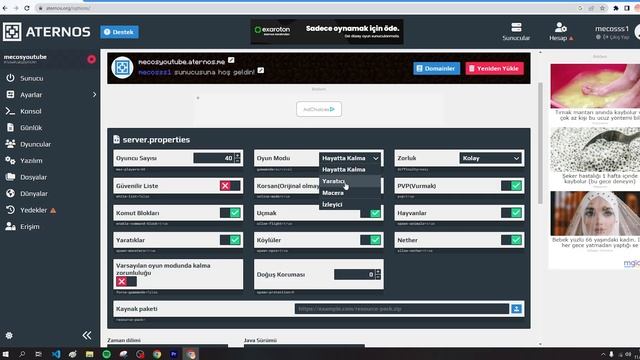Toggle the Uçmak switch
Viewport: 640px width, 360px height.
click(371, 213)
